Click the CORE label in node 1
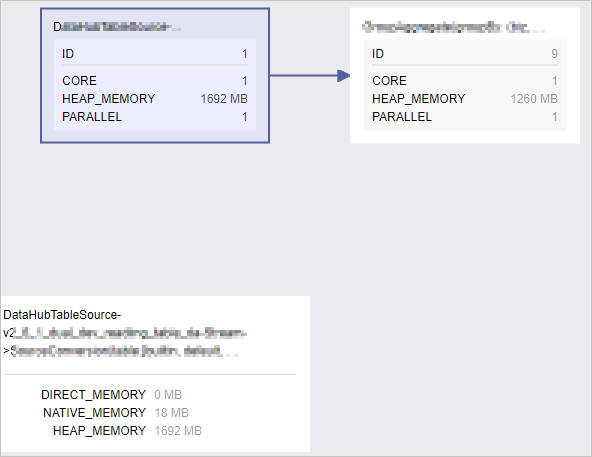Image resolution: width=592 pixels, height=457 pixels. pyautogui.click(x=79, y=80)
